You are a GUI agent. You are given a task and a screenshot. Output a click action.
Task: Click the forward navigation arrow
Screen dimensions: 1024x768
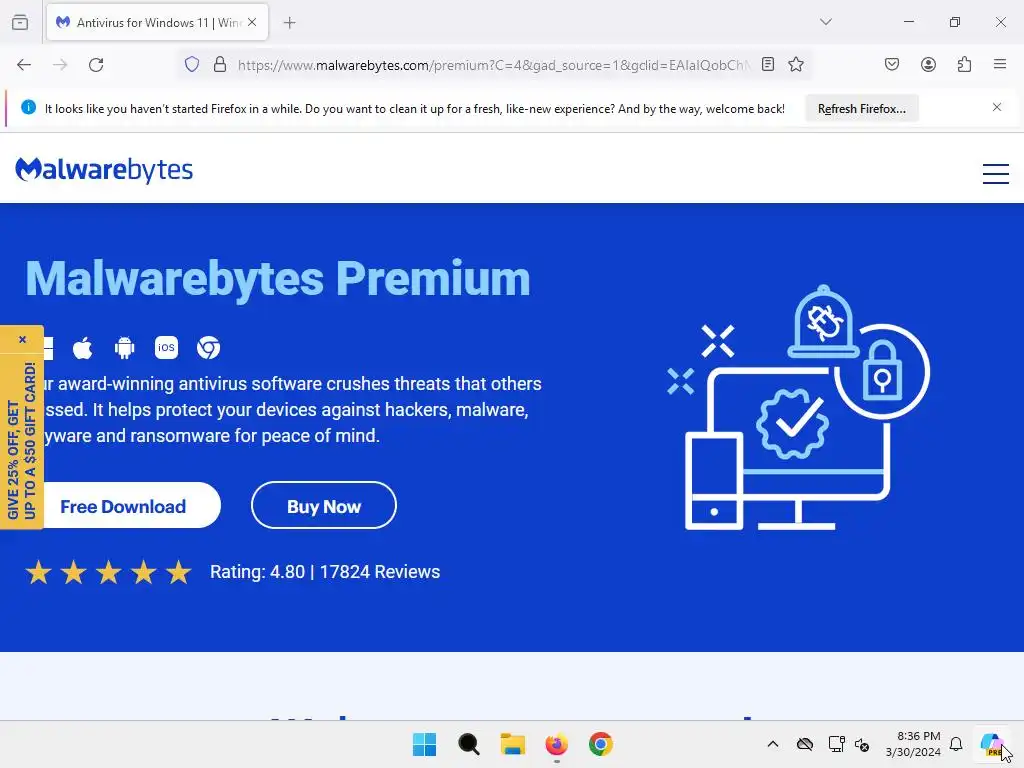[x=60, y=65]
